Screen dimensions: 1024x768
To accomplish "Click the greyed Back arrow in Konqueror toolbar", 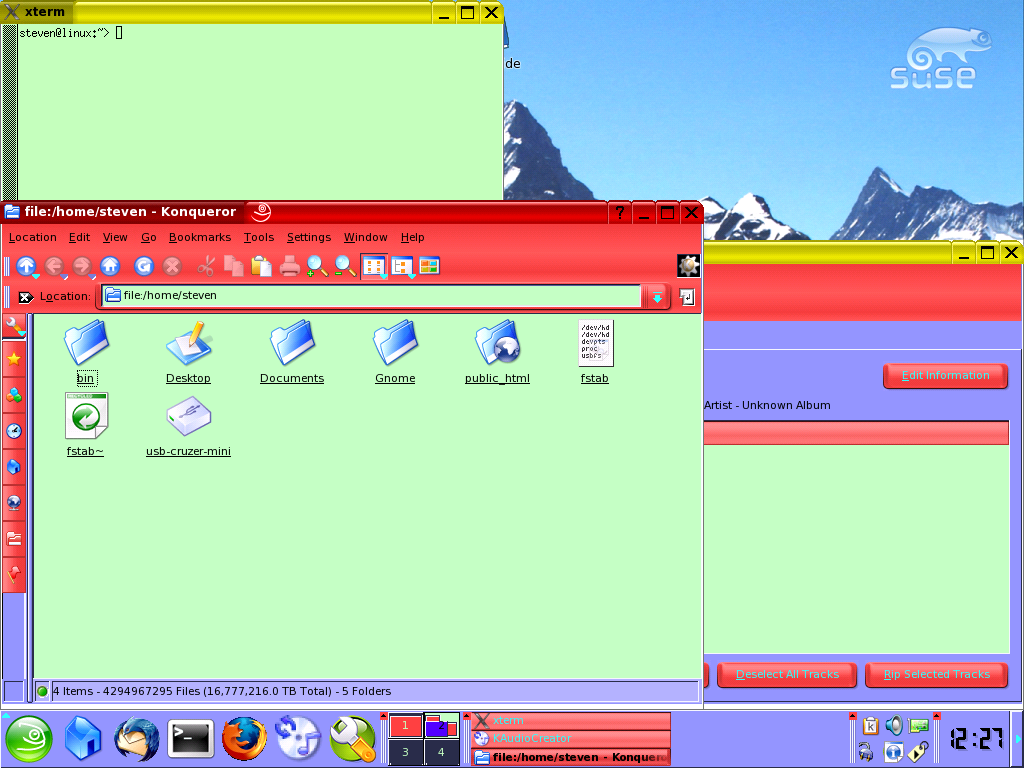I will pyautogui.click(x=54, y=265).
